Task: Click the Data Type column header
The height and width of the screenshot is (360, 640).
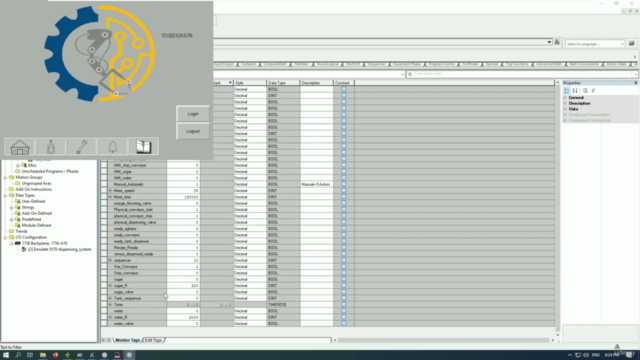Action: (284, 83)
